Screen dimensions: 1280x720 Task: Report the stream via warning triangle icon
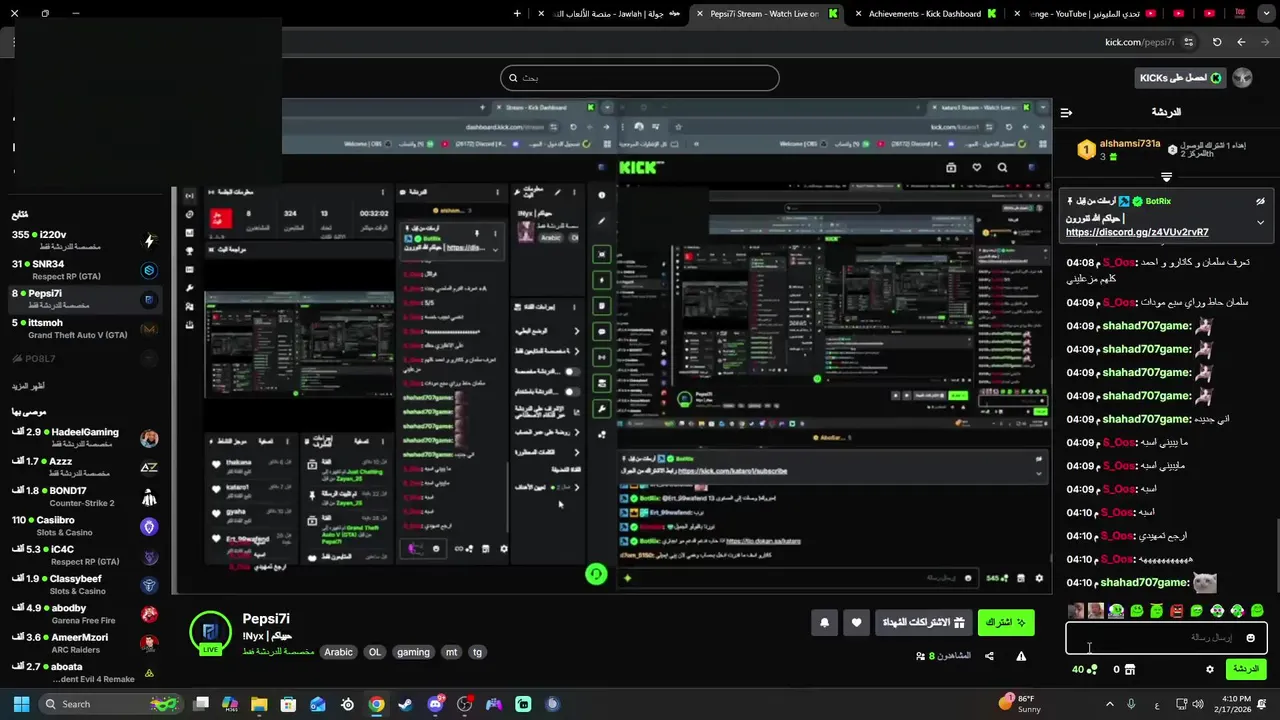pyautogui.click(x=1021, y=656)
